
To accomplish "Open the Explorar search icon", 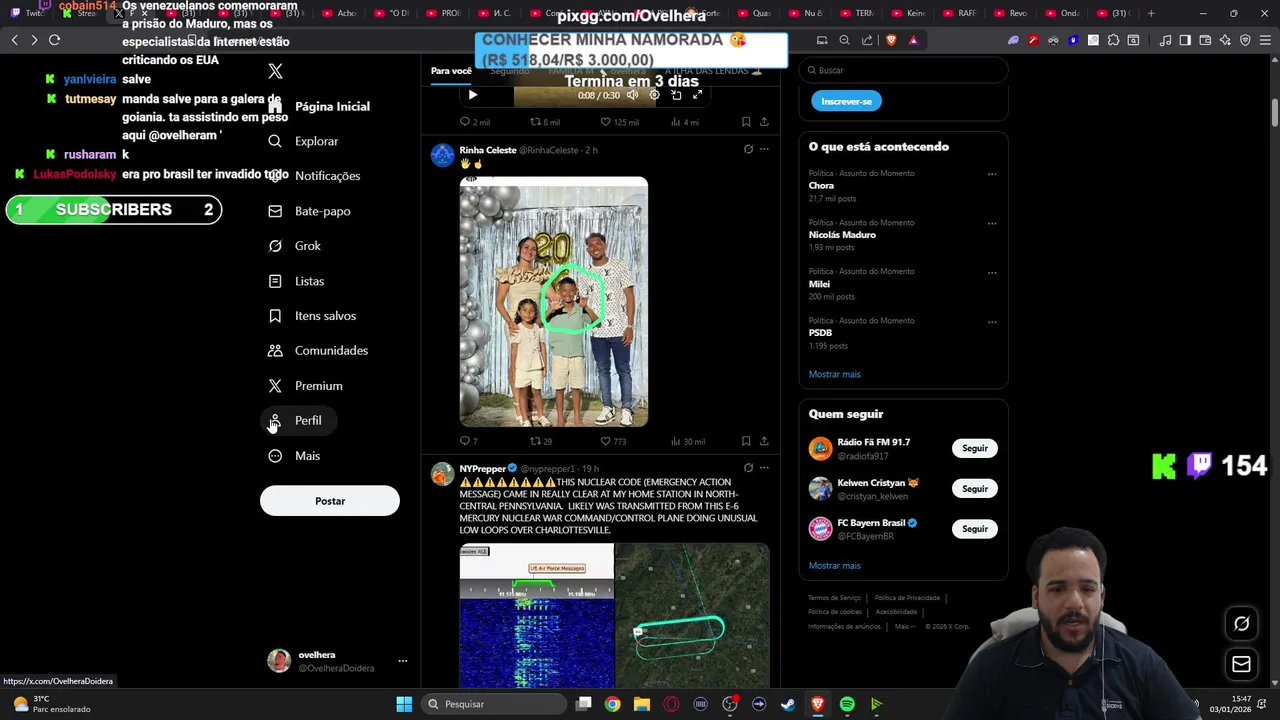I will tap(275, 141).
